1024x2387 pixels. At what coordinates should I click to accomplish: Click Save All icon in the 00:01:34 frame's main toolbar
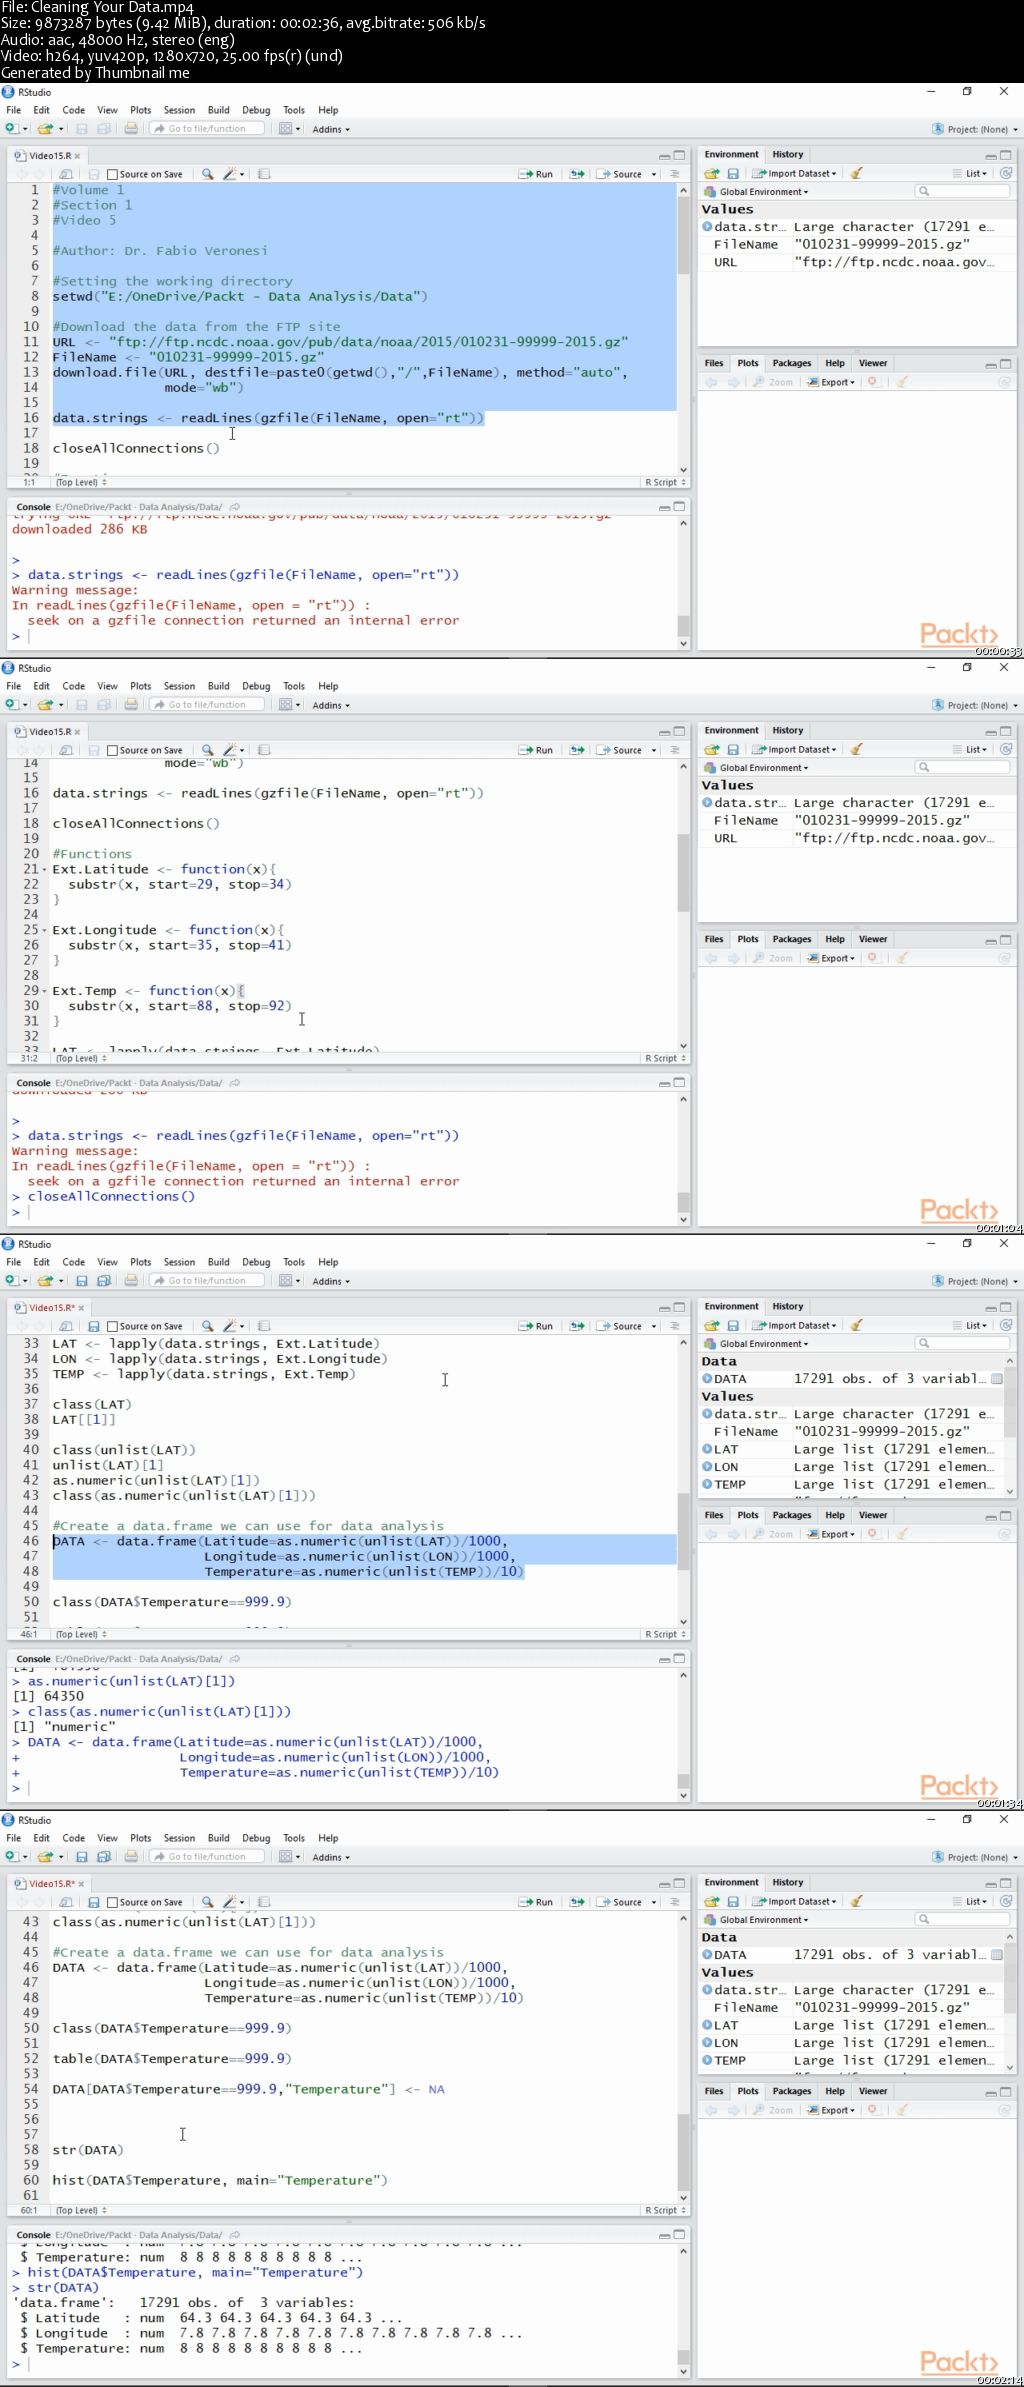click(x=103, y=1281)
